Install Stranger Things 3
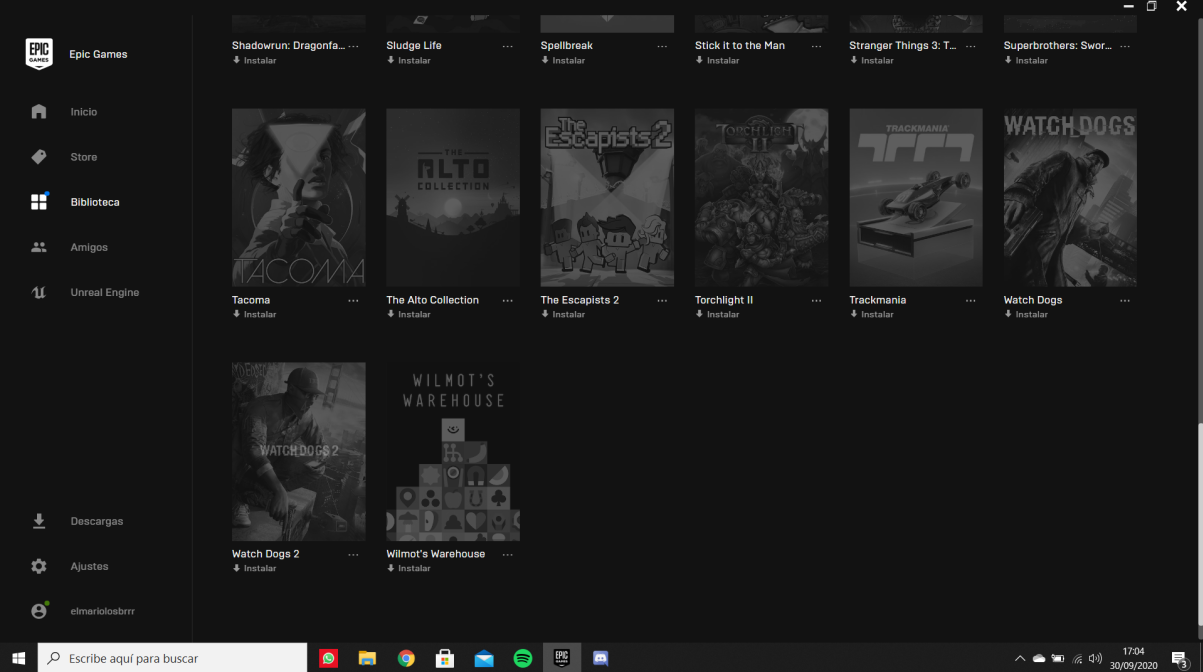The width and height of the screenshot is (1203, 672). [x=871, y=60]
